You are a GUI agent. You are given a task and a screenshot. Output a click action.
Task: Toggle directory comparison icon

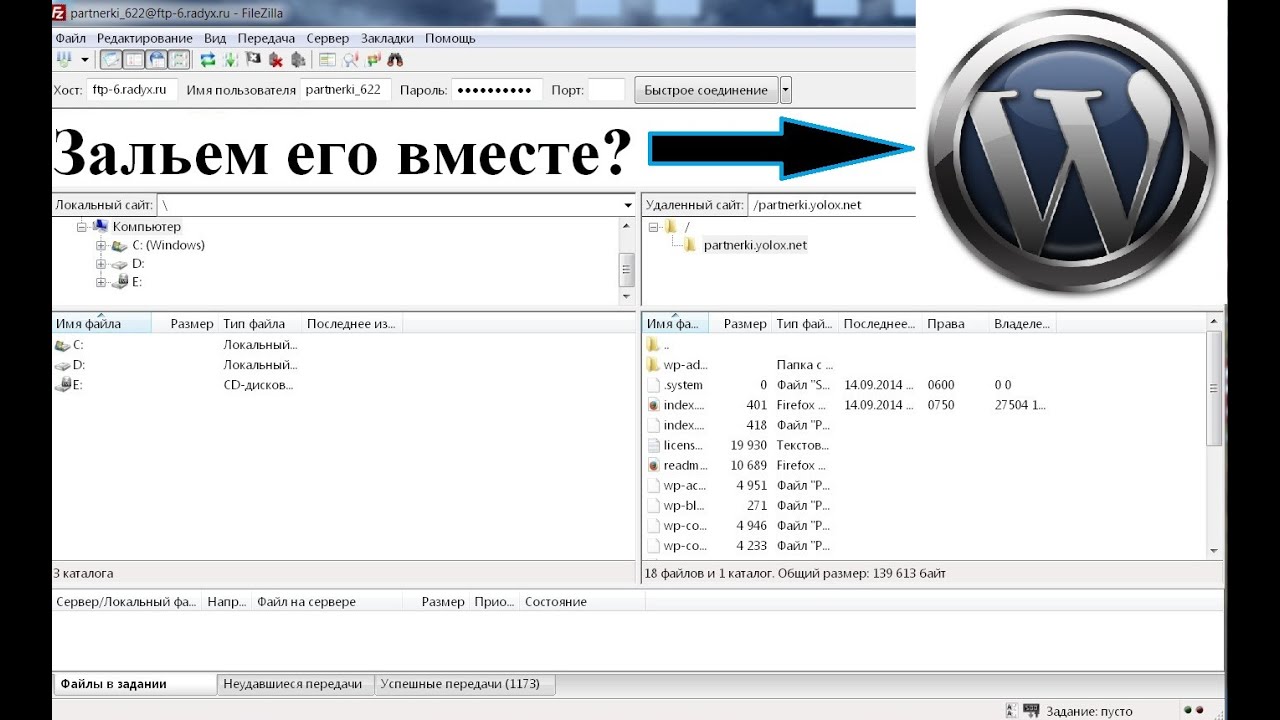[x=350, y=60]
